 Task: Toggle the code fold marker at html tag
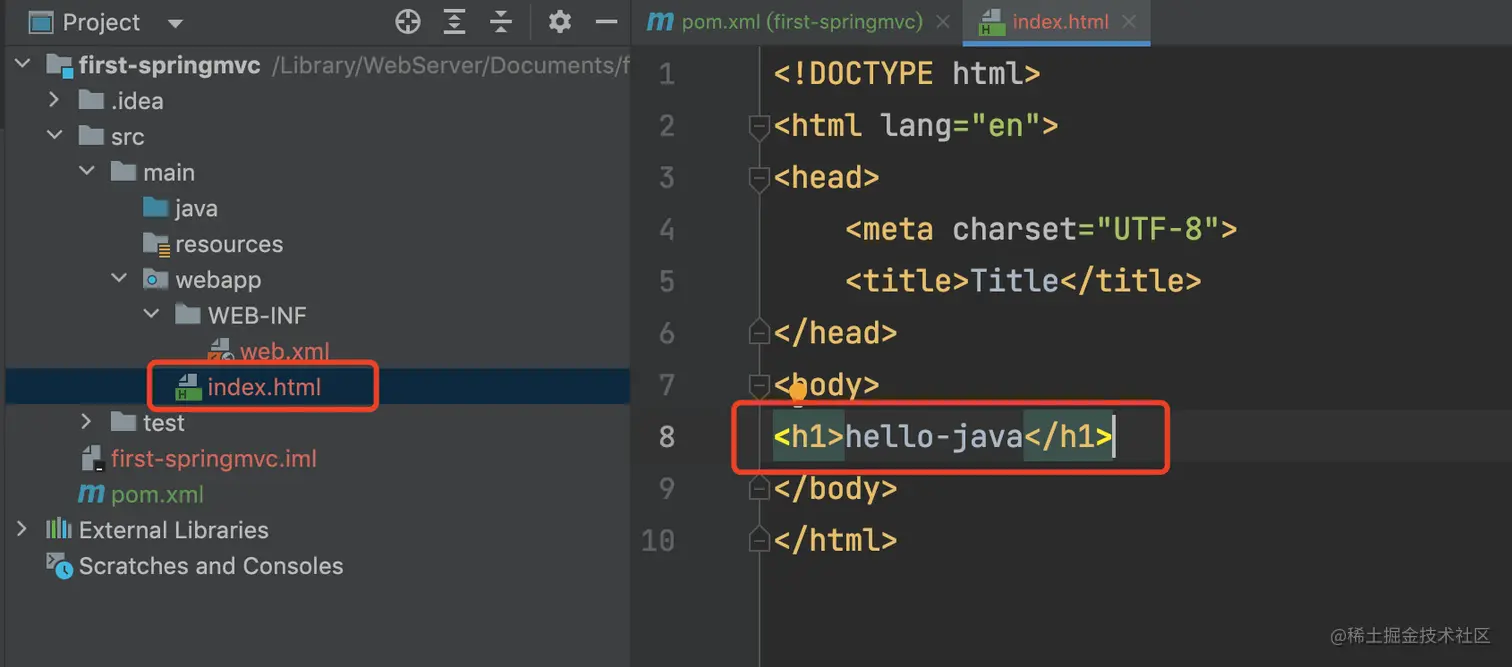[x=759, y=126]
